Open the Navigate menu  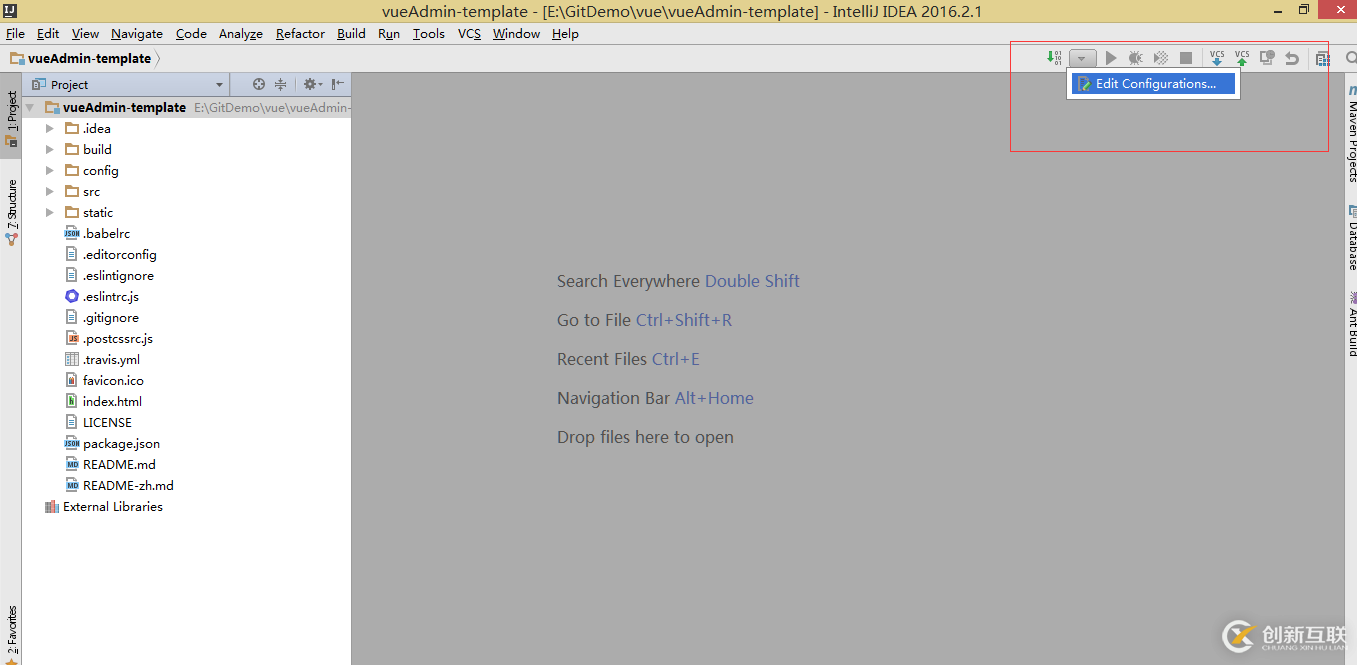(x=137, y=33)
